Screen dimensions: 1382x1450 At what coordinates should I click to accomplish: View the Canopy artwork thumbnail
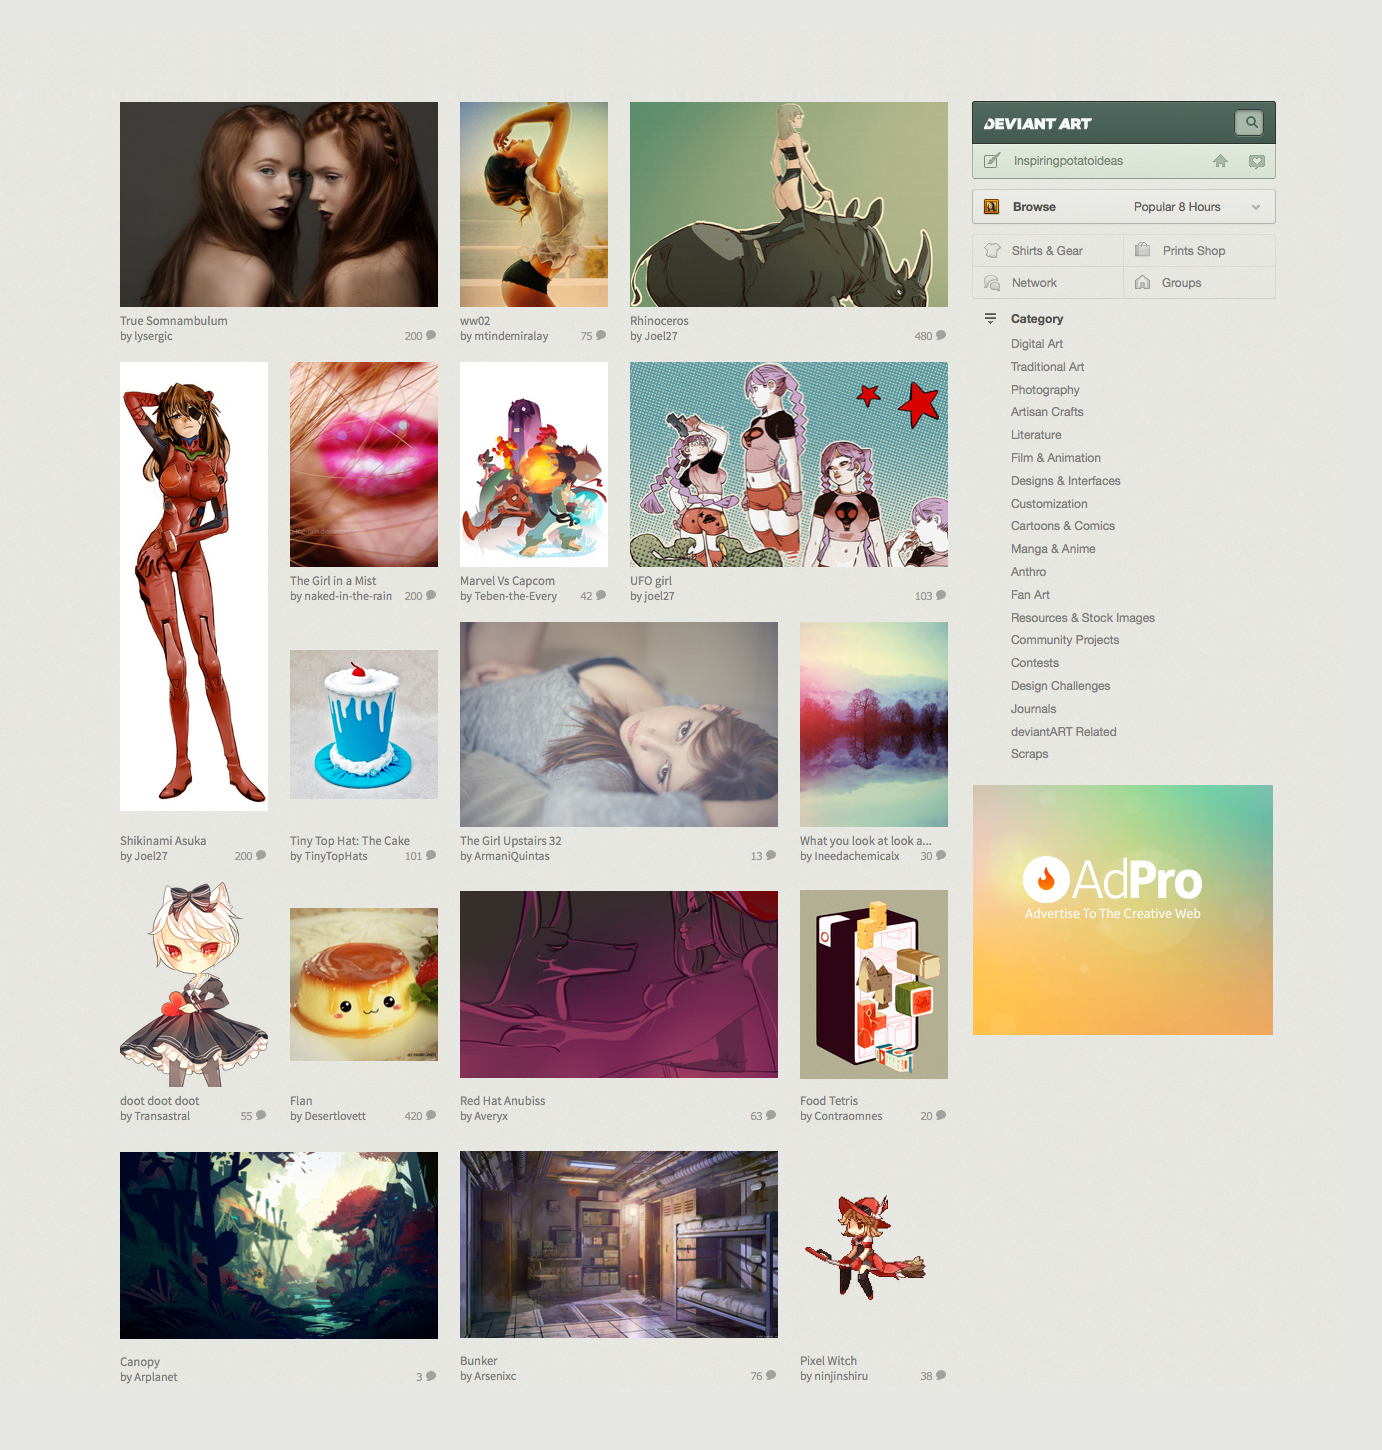pos(278,1245)
